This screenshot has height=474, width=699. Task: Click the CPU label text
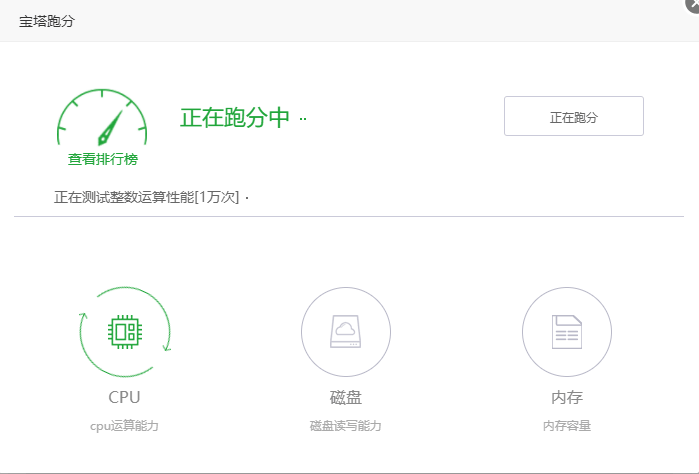pyautogui.click(x=124, y=397)
